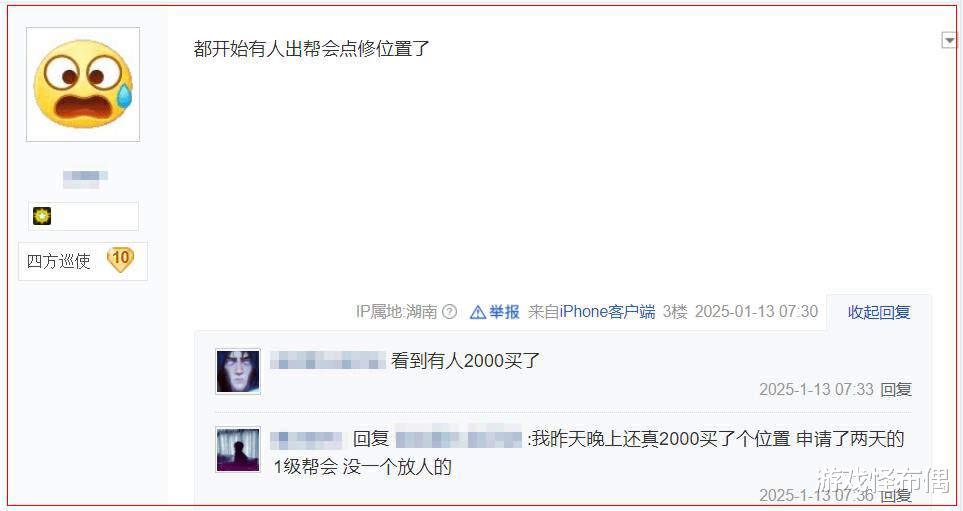The width and height of the screenshot is (963, 511).
Task: Open the first commenter's dark face avatar
Action: pos(238,371)
